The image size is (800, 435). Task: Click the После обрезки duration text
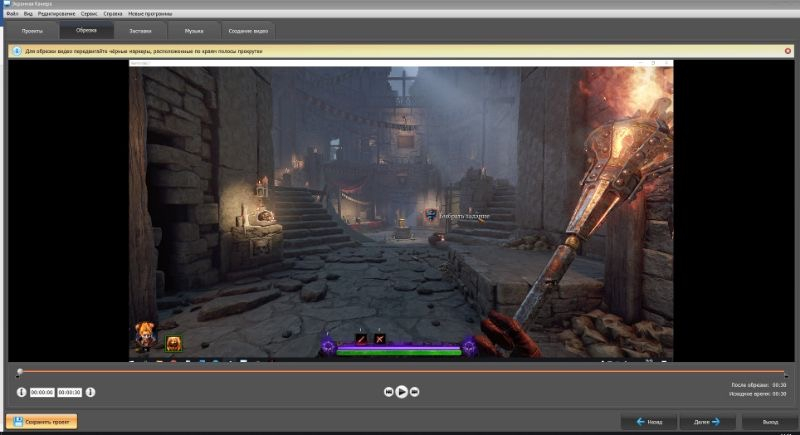759,385
